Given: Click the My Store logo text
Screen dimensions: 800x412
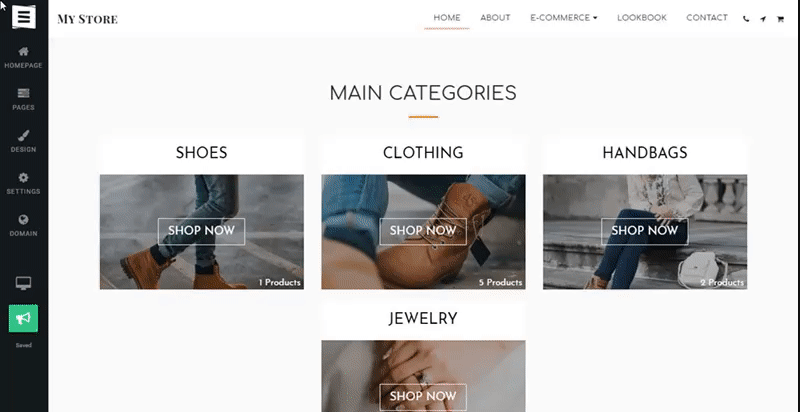Looking at the screenshot, I should [87, 19].
